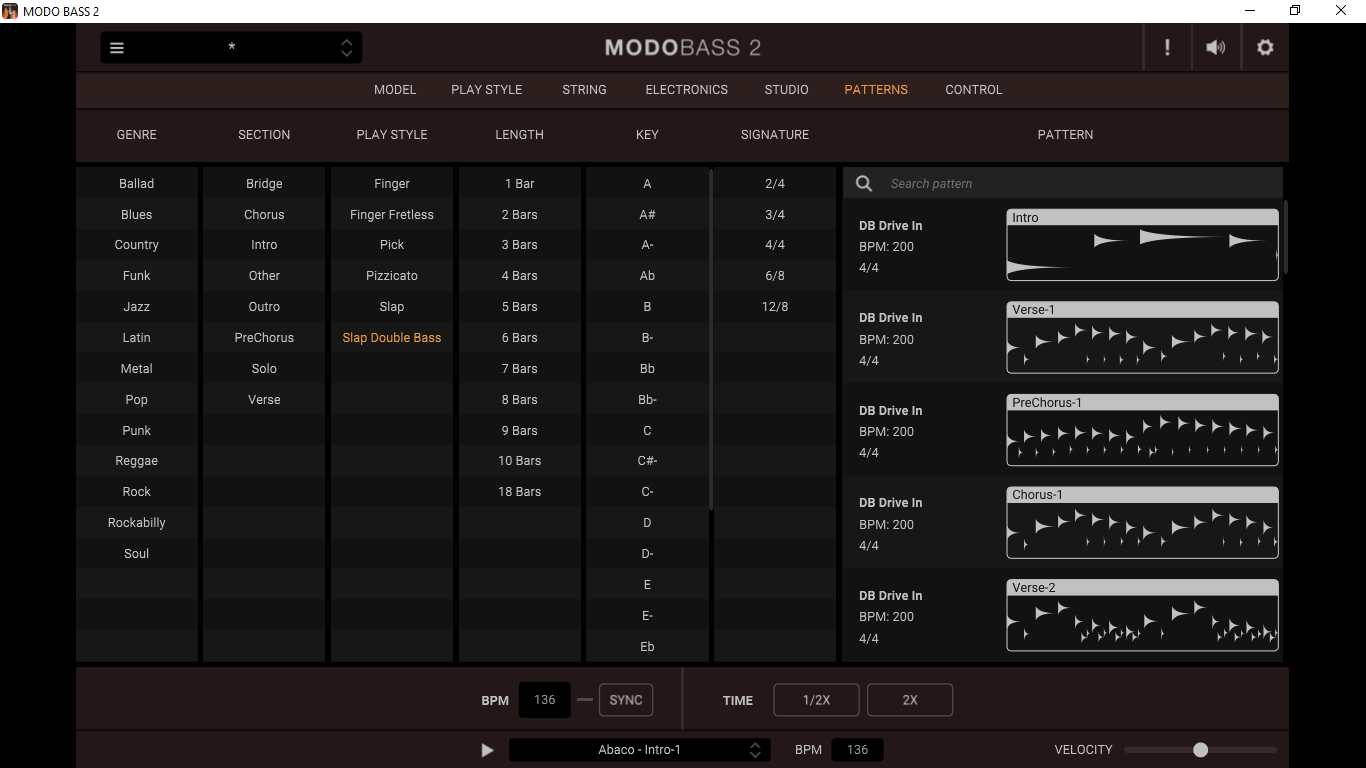Expand the preset selector arrows
Image resolution: width=1366 pixels, height=768 pixels.
tap(346, 48)
